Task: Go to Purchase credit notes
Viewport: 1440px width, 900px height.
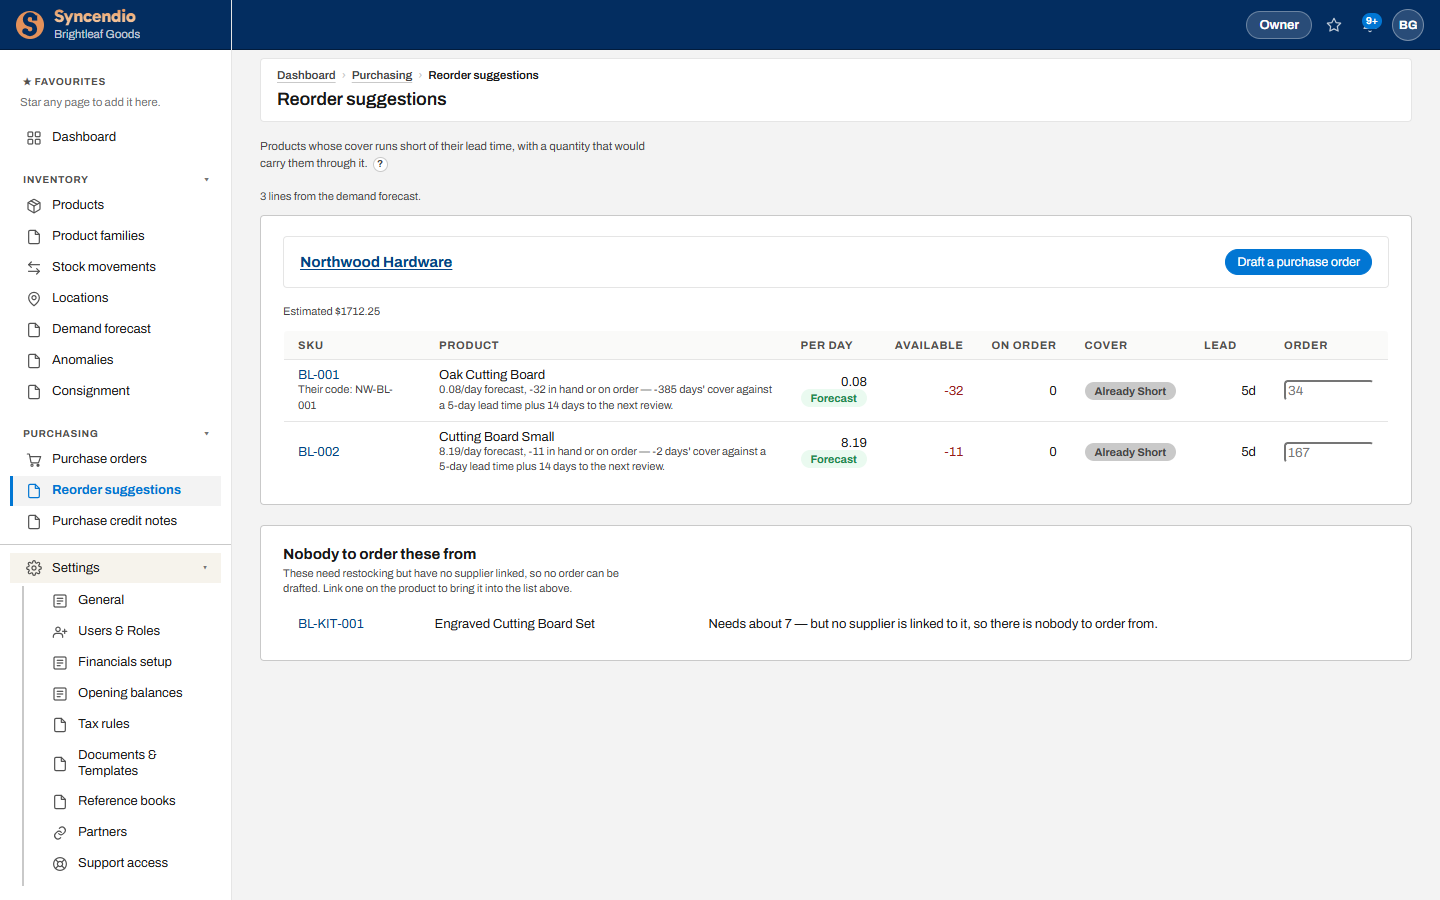Action: 115,521
